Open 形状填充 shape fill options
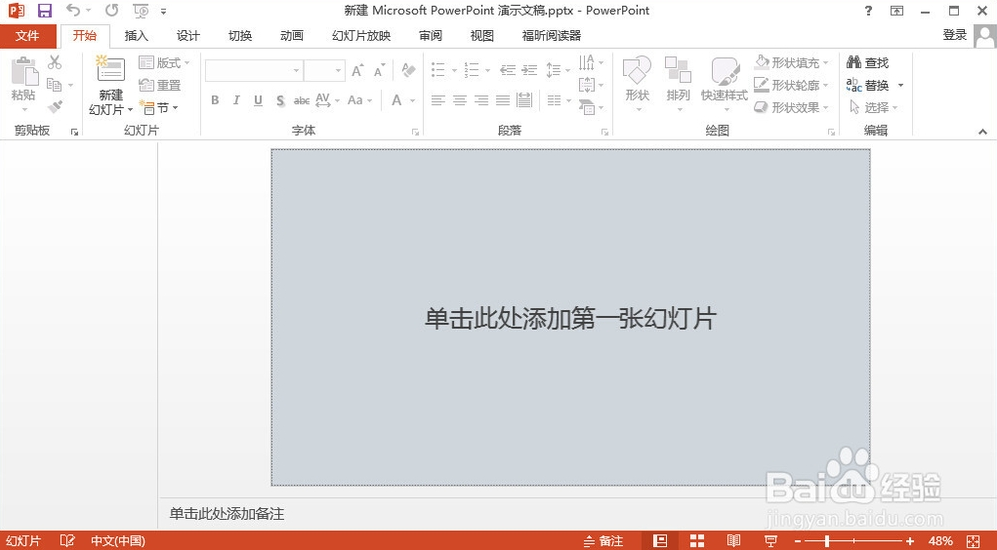The height and width of the screenshot is (550, 997). tap(792, 62)
